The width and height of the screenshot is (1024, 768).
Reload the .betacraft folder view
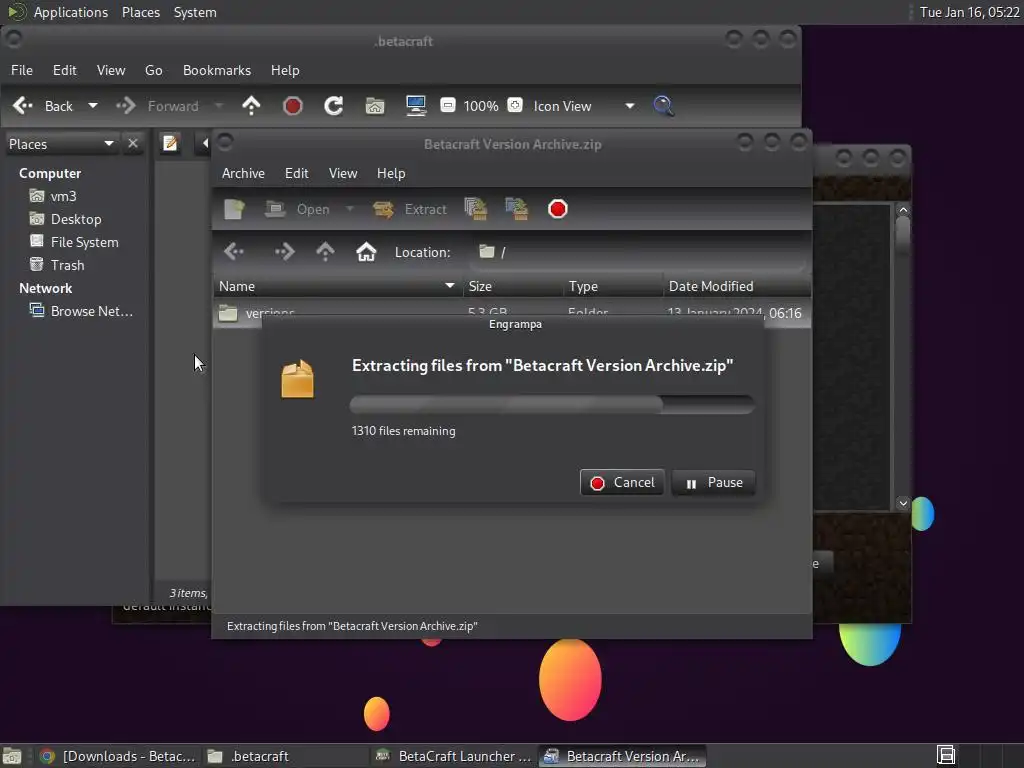tap(334, 106)
